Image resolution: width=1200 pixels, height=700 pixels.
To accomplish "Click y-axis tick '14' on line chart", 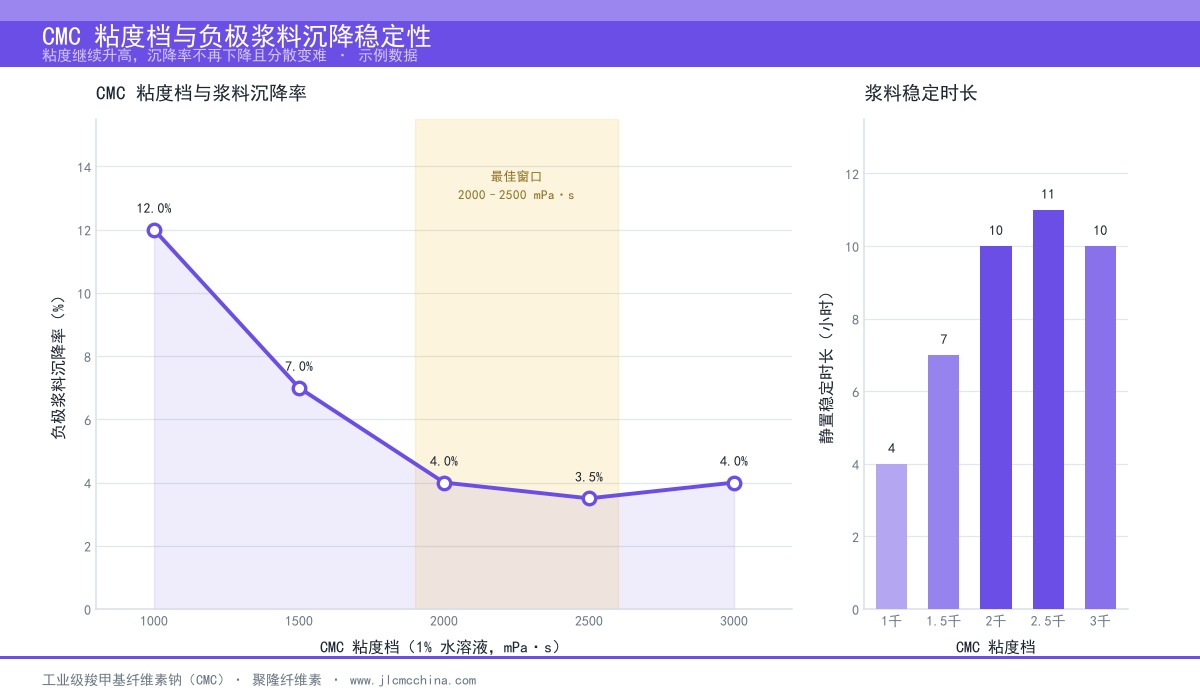I will pos(85,167).
